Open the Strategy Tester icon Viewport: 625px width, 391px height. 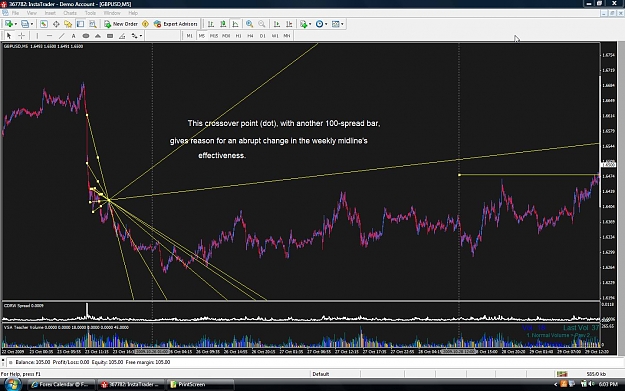pos(92,24)
